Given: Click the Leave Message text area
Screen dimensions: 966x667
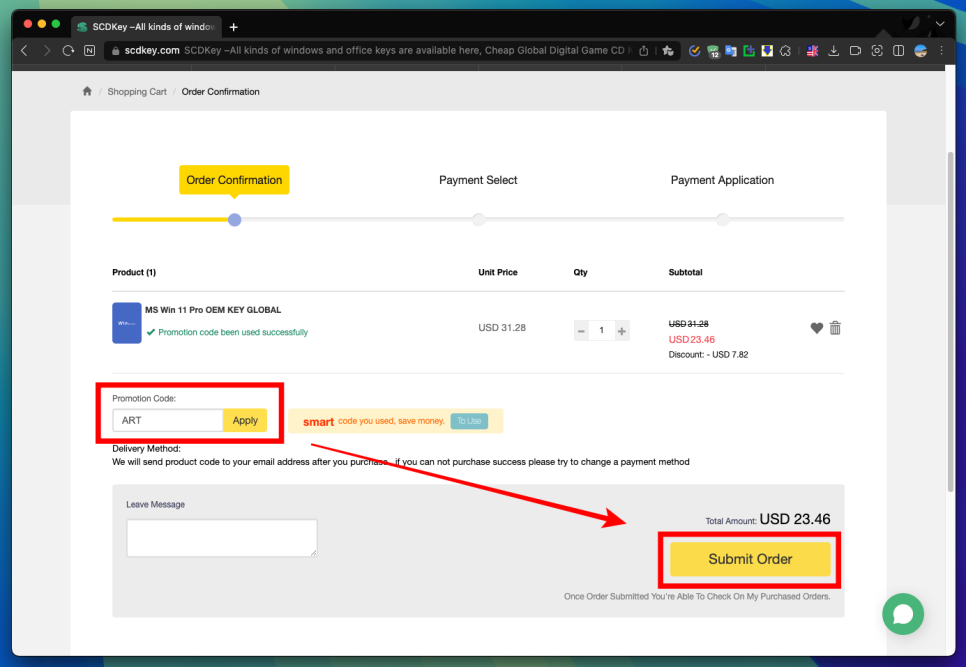Looking at the screenshot, I should [x=222, y=538].
